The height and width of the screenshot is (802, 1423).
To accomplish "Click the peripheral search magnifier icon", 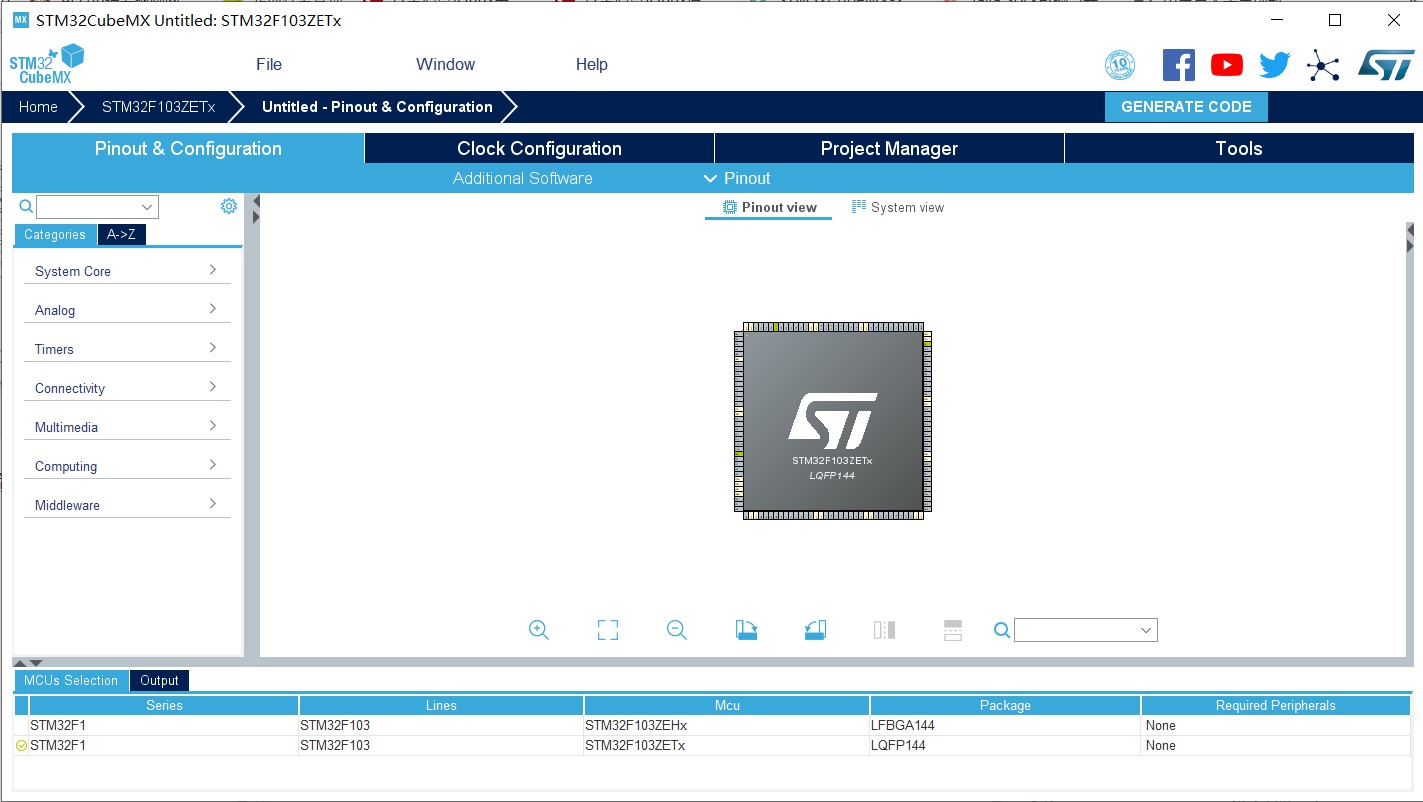I will tap(26, 207).
